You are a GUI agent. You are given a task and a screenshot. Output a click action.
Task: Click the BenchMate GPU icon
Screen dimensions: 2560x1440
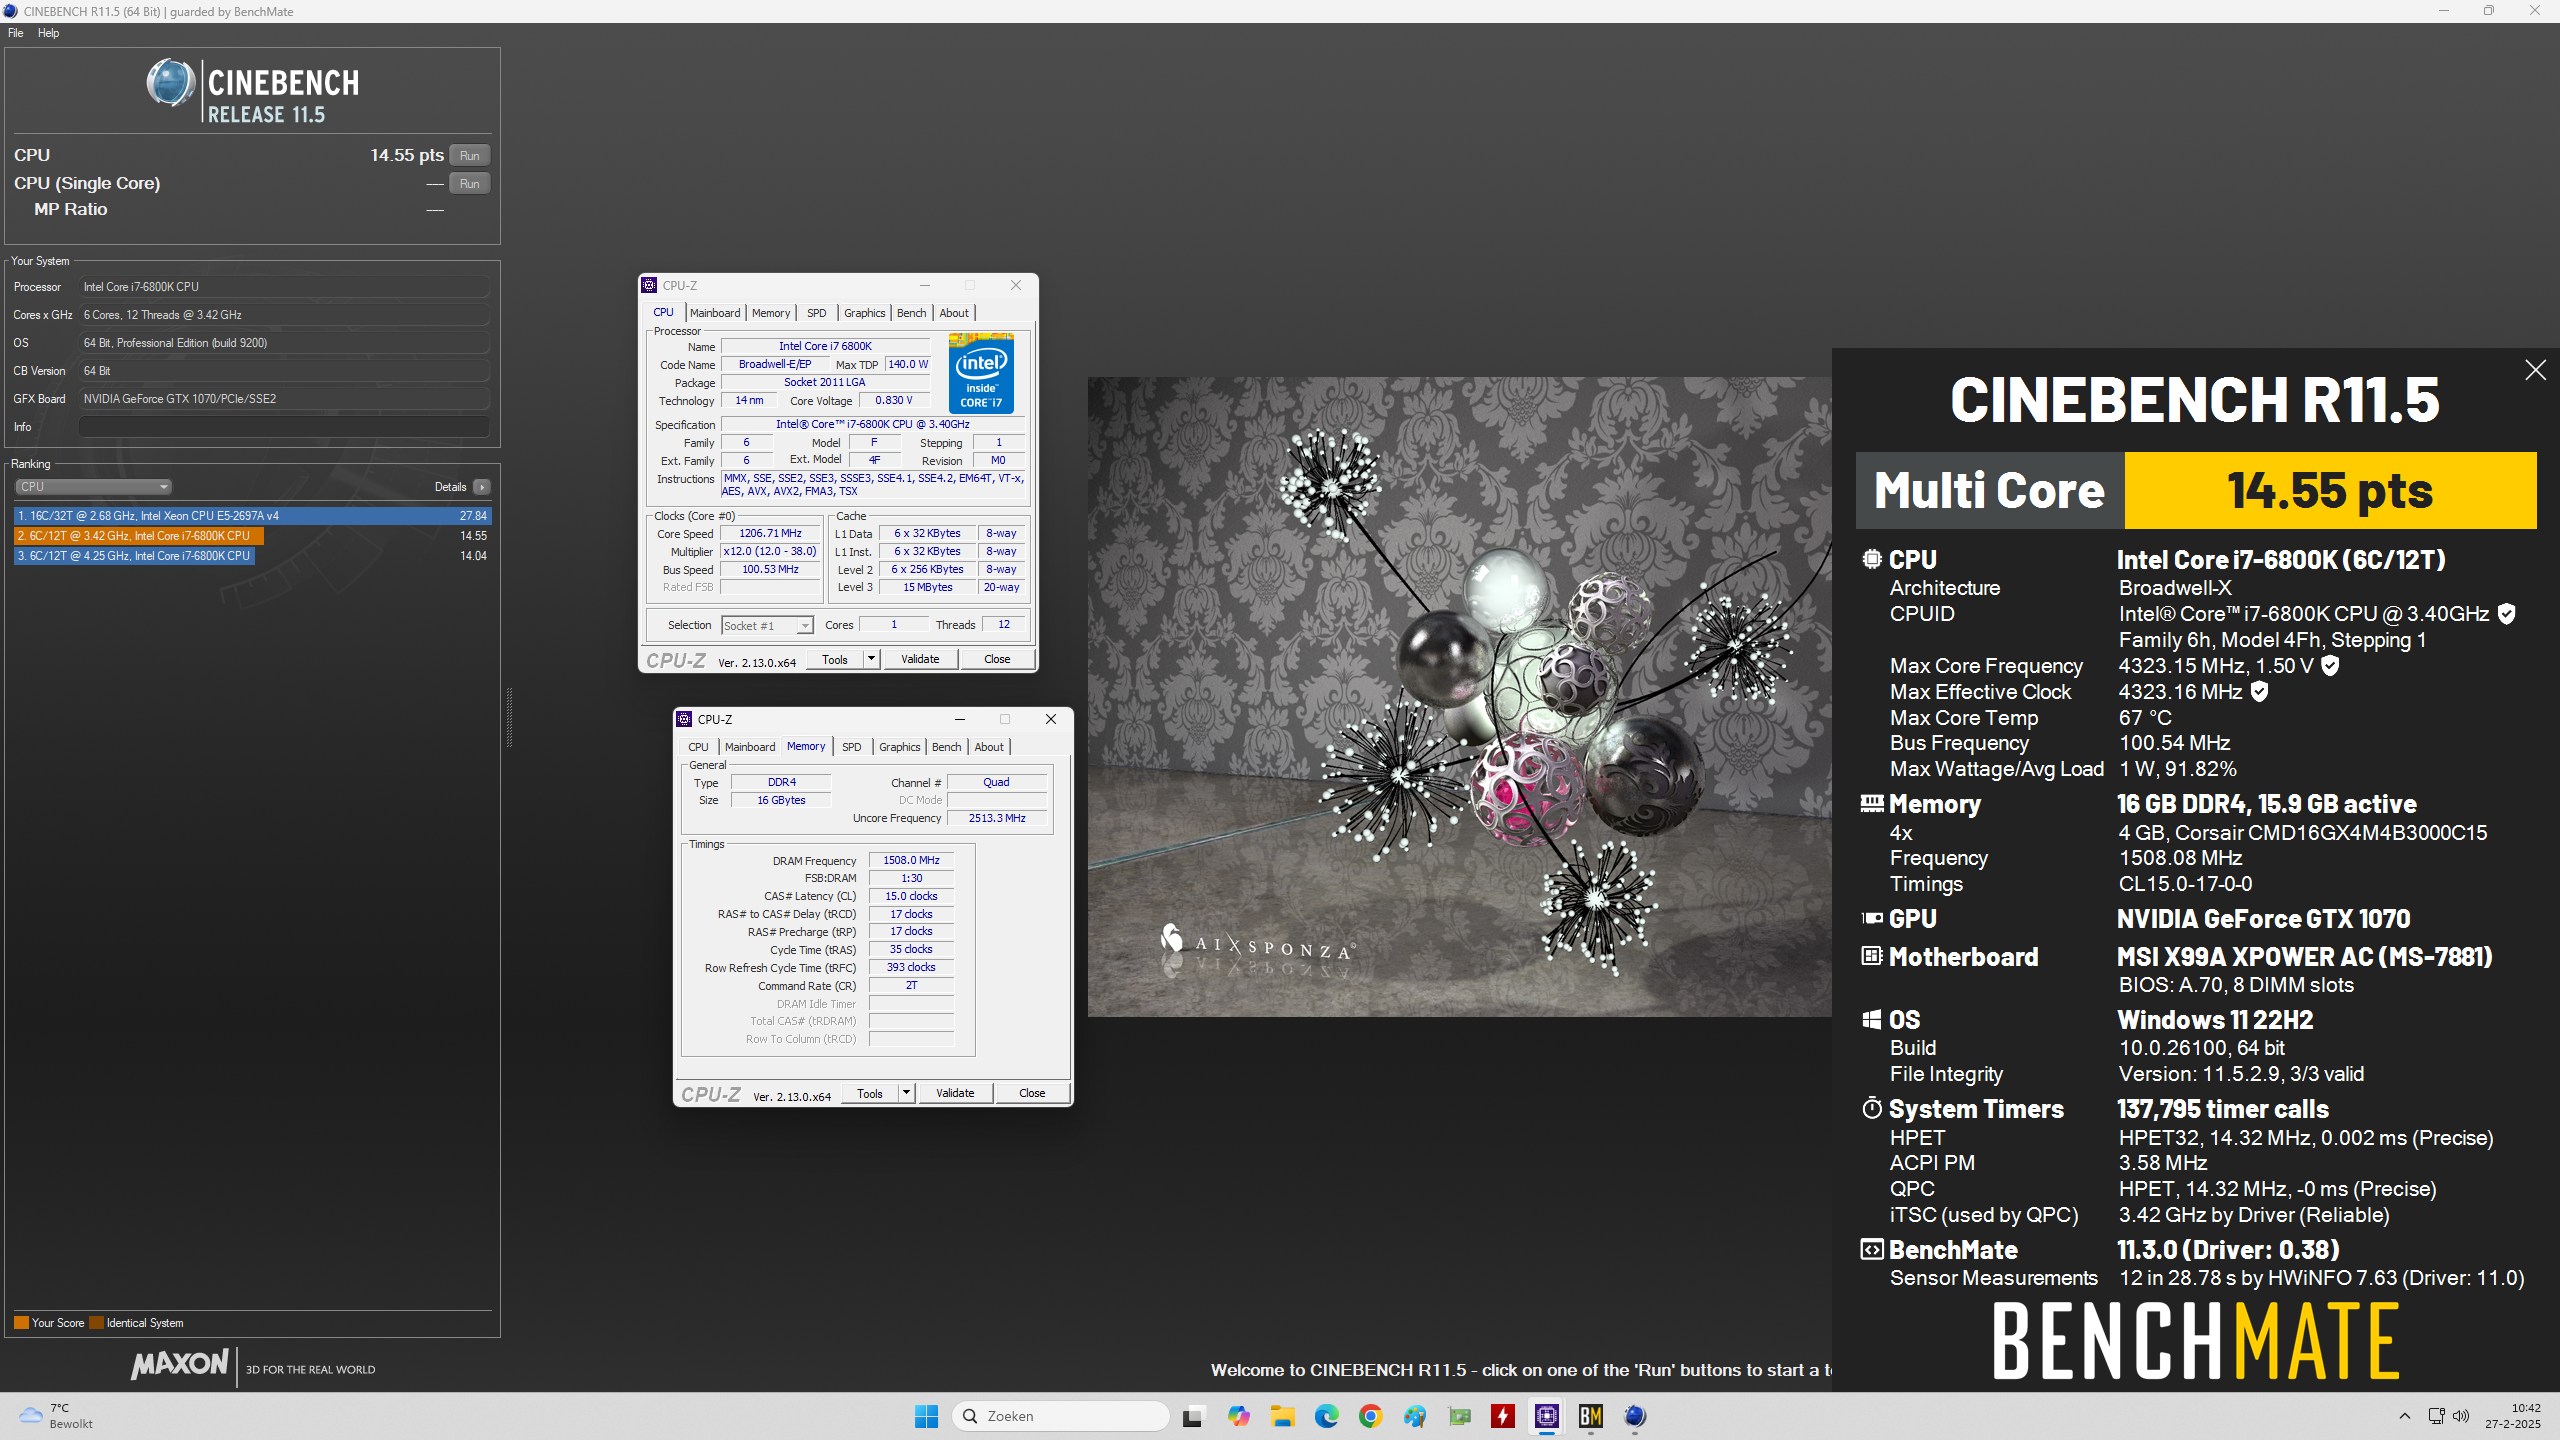[x=1872, y=918]
